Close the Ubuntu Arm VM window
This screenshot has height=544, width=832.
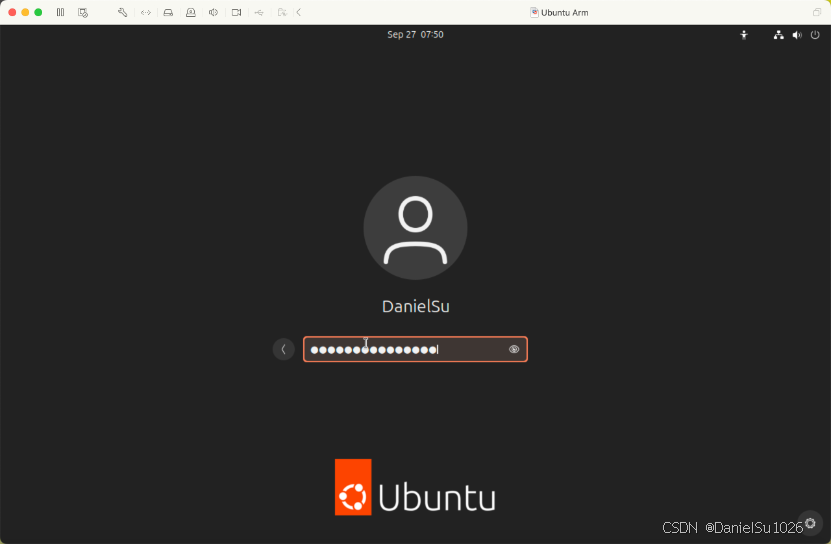point(12,12)
